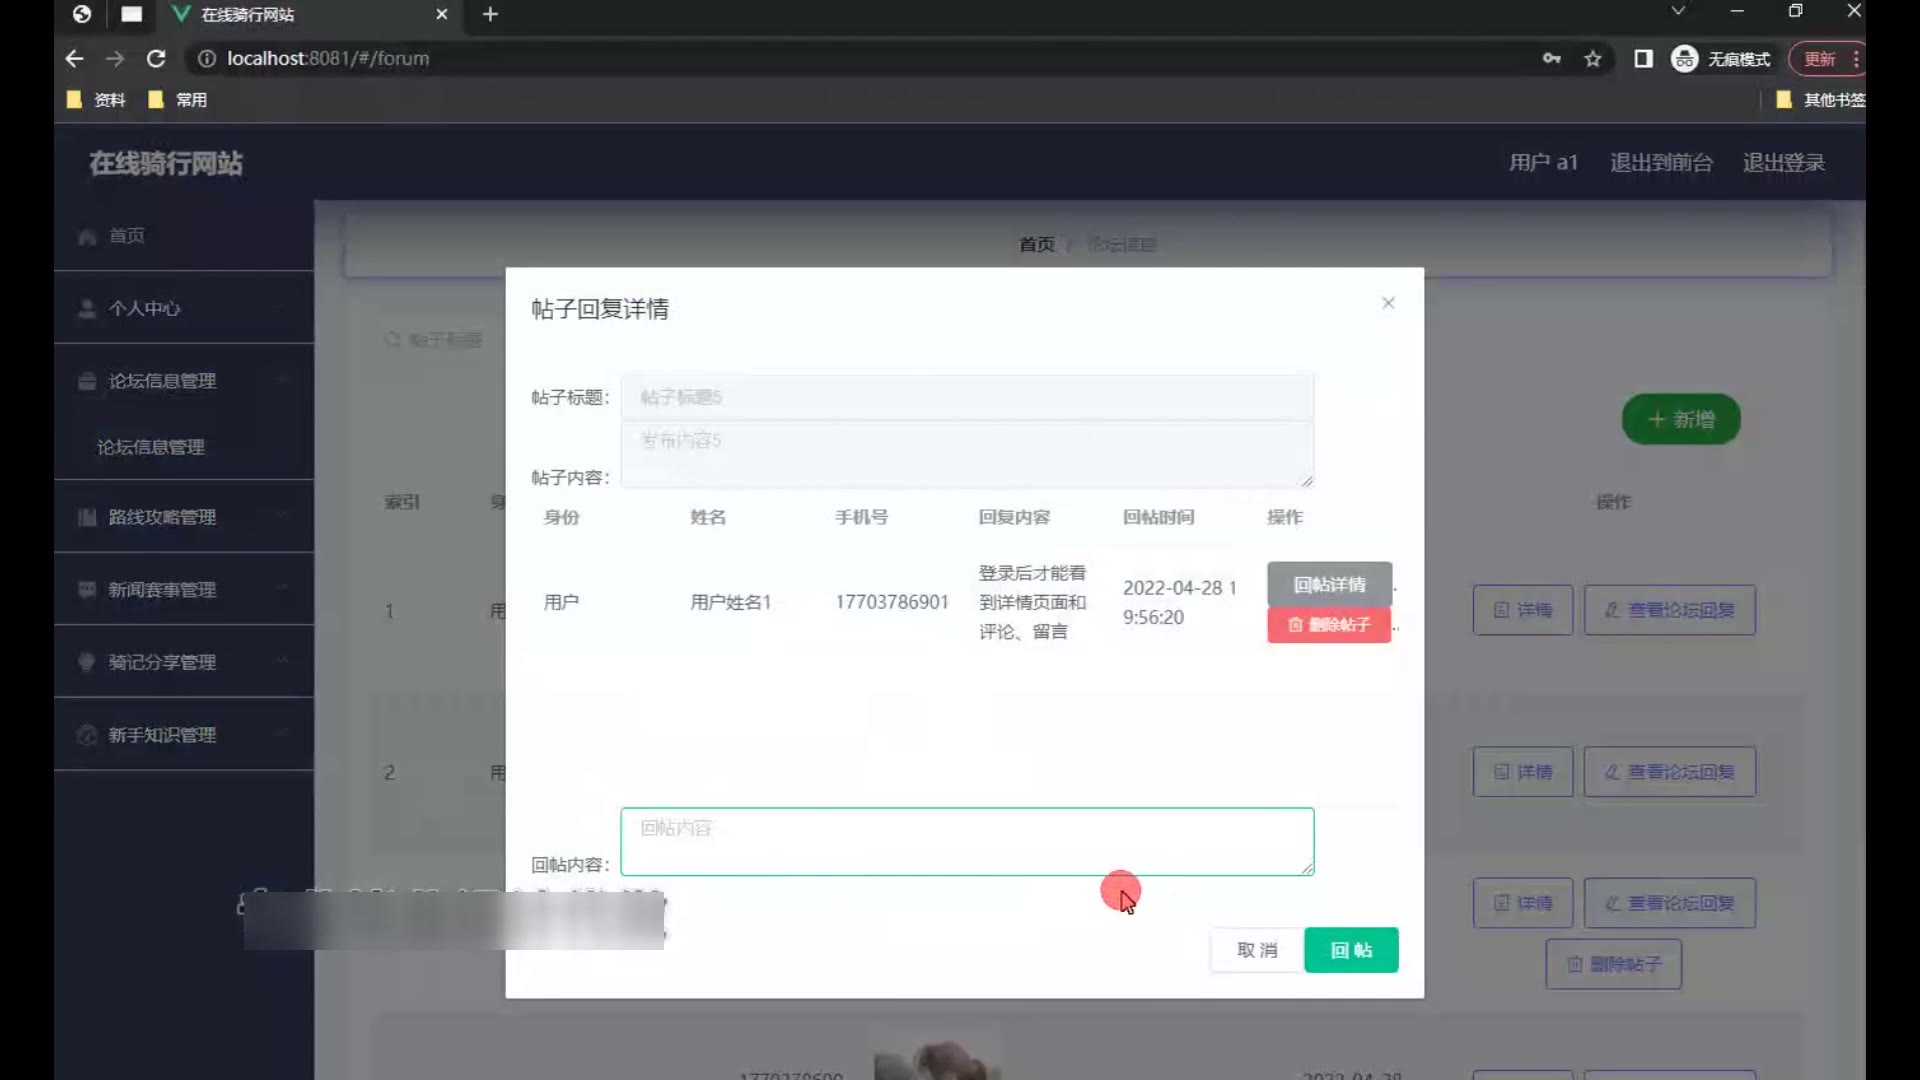Collapse 论坛信息管理 sidebar menu
The width and height of the screenshot is (1920, 1080).
pyautogui.click(x=162, y=381)
